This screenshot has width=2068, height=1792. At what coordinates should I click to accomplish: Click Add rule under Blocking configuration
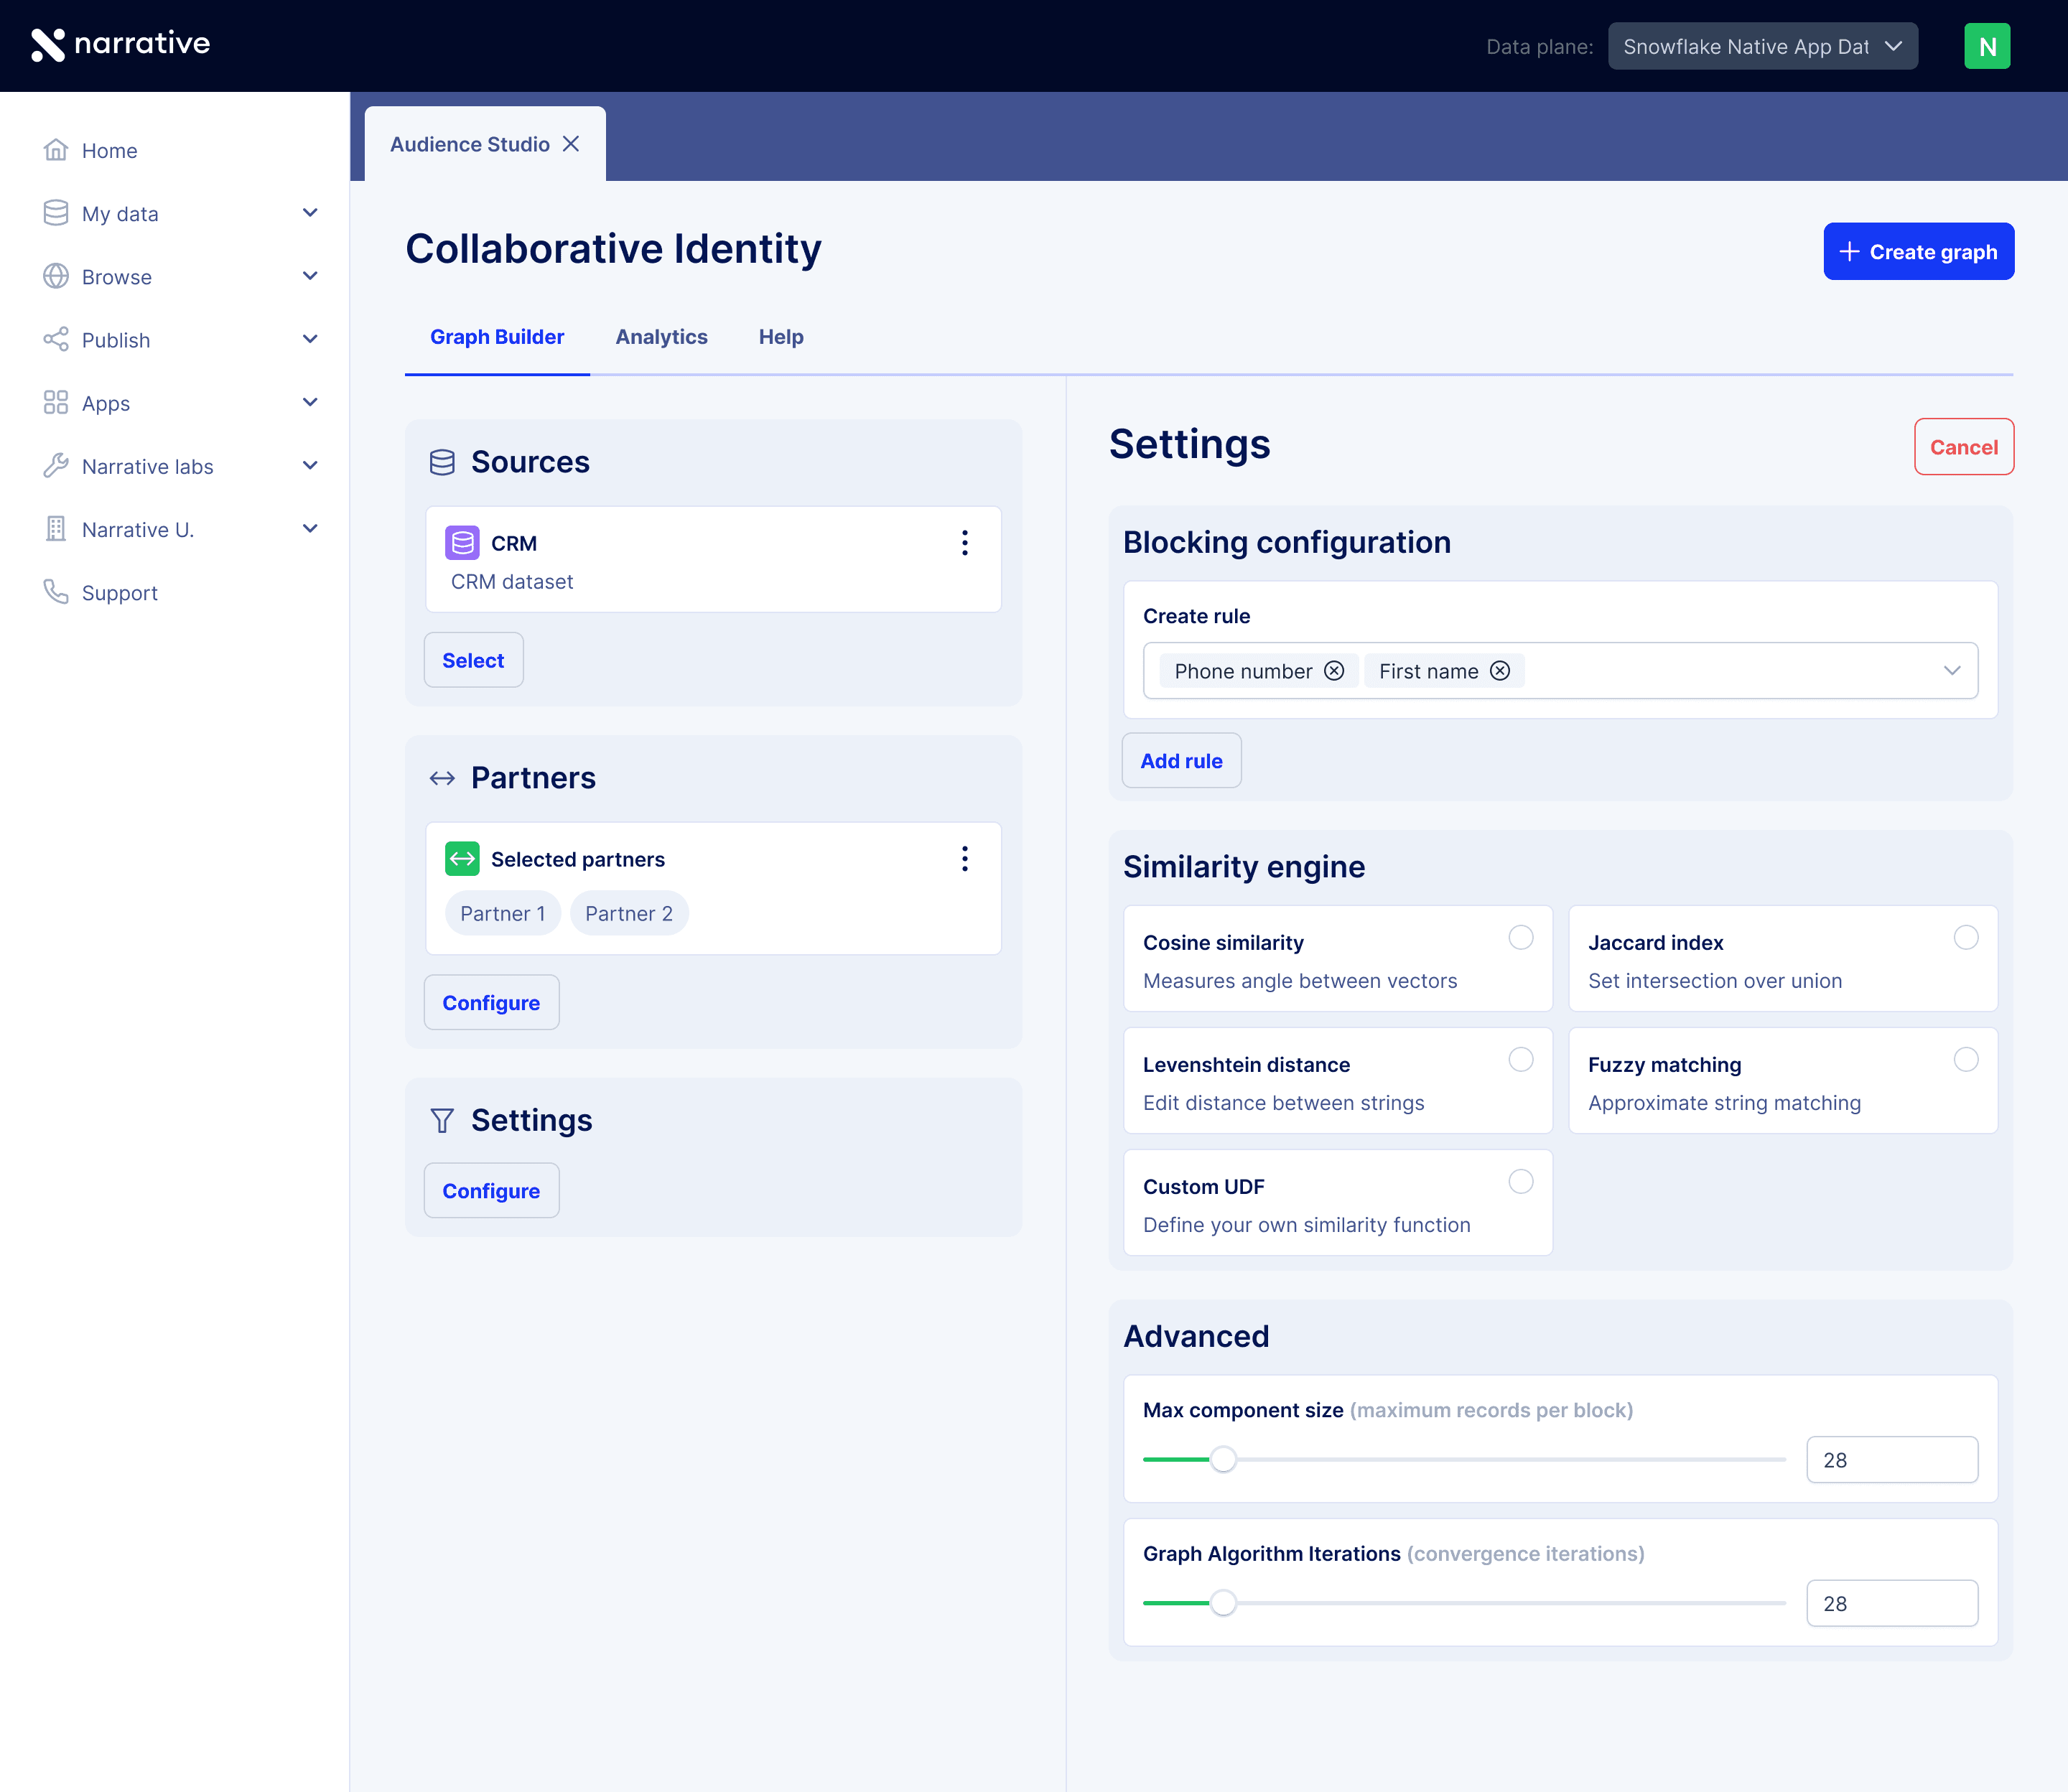[1181, 760]
